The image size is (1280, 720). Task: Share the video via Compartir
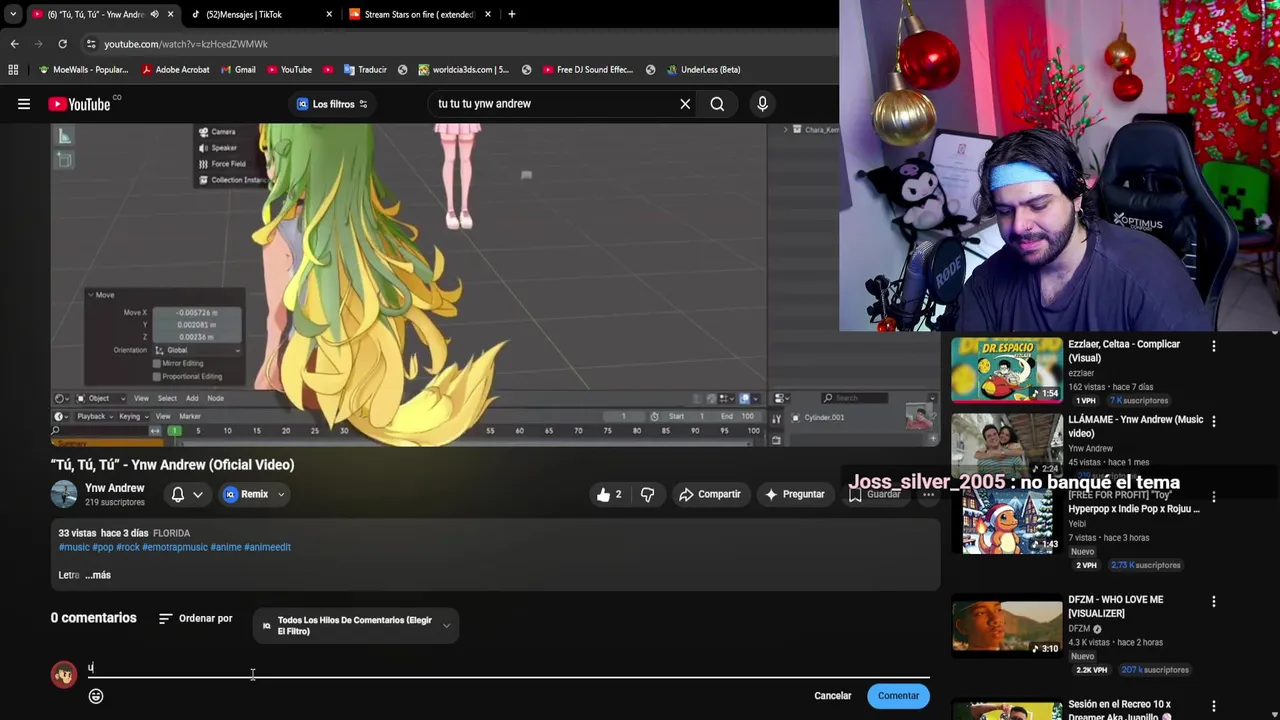point(710,494)
